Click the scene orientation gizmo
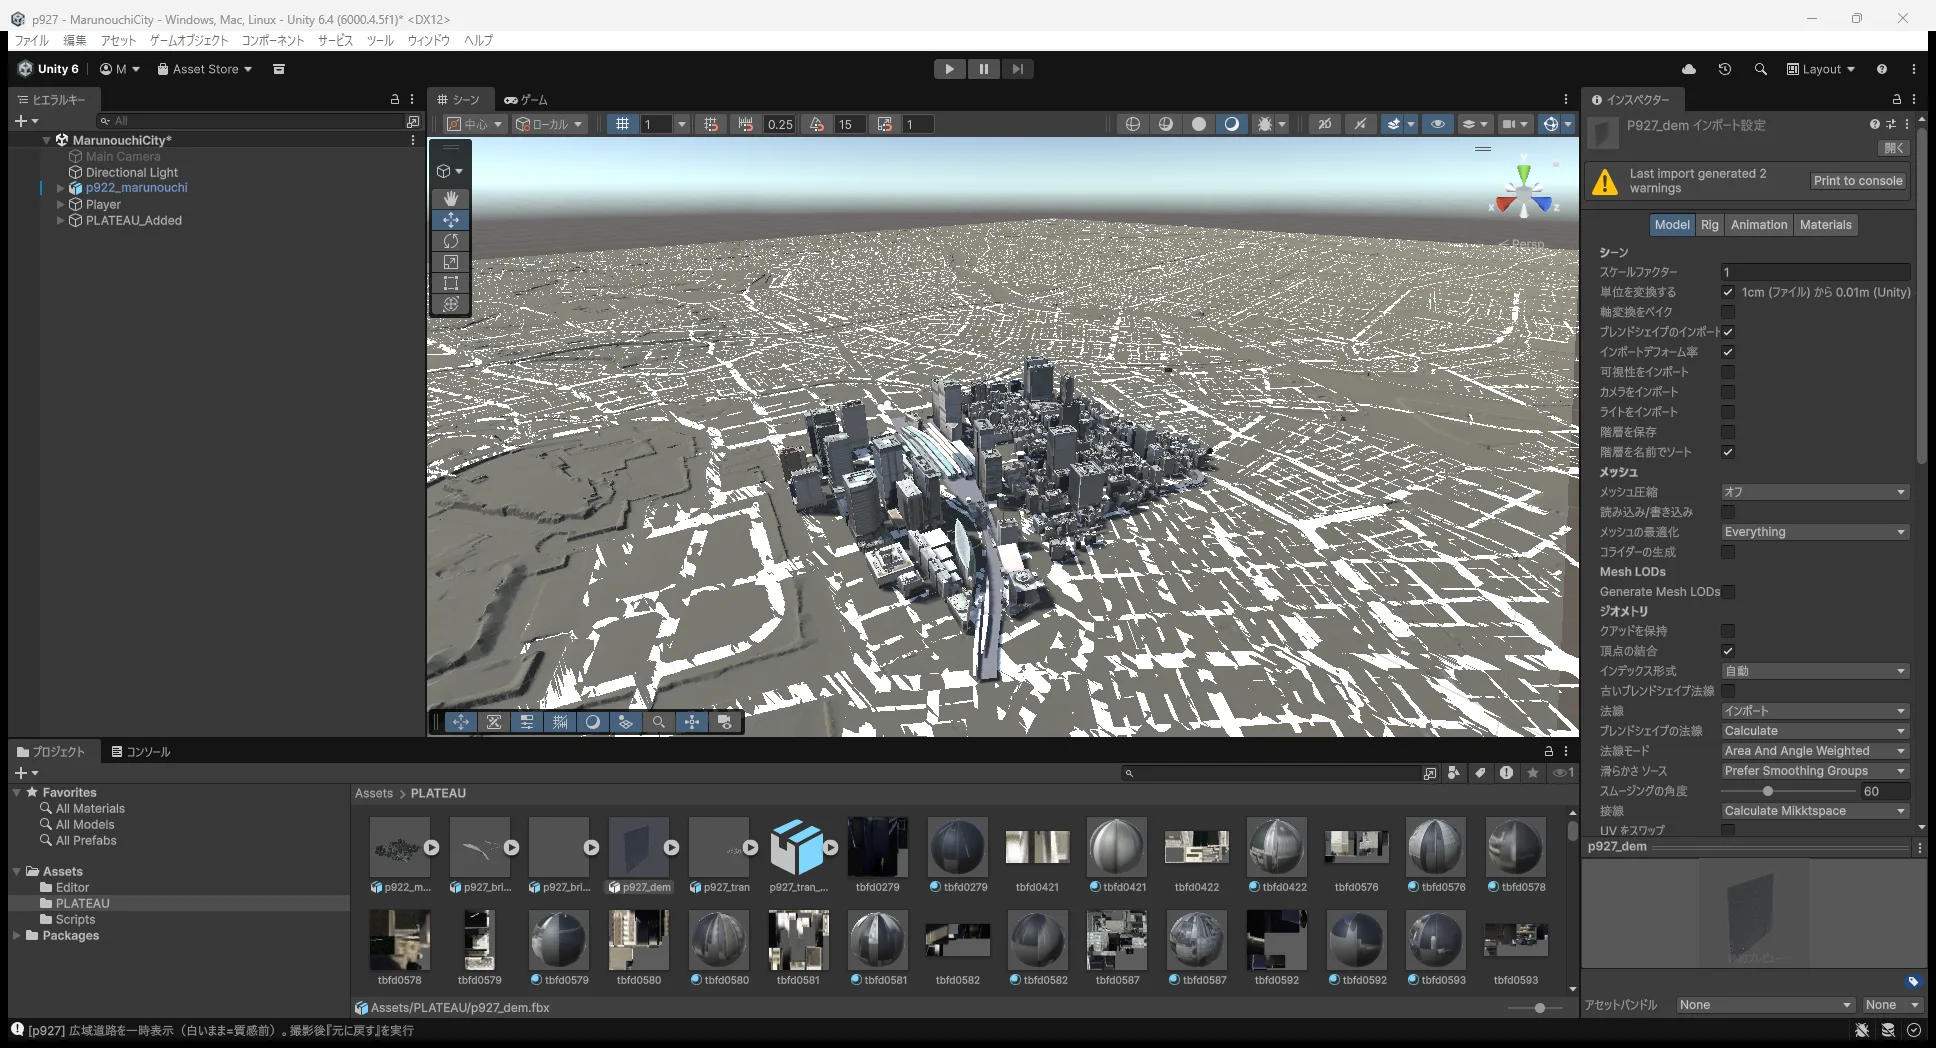Viewport: 1936px width, 1048px height. click(1523, 191)
